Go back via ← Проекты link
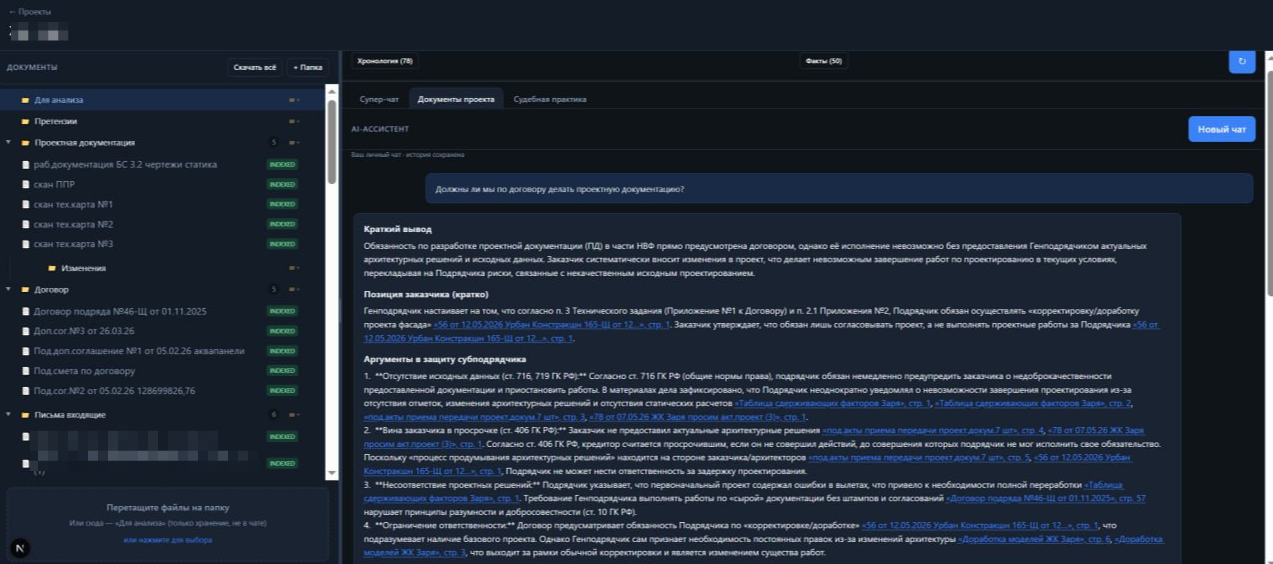 click(x=29, y=12)
